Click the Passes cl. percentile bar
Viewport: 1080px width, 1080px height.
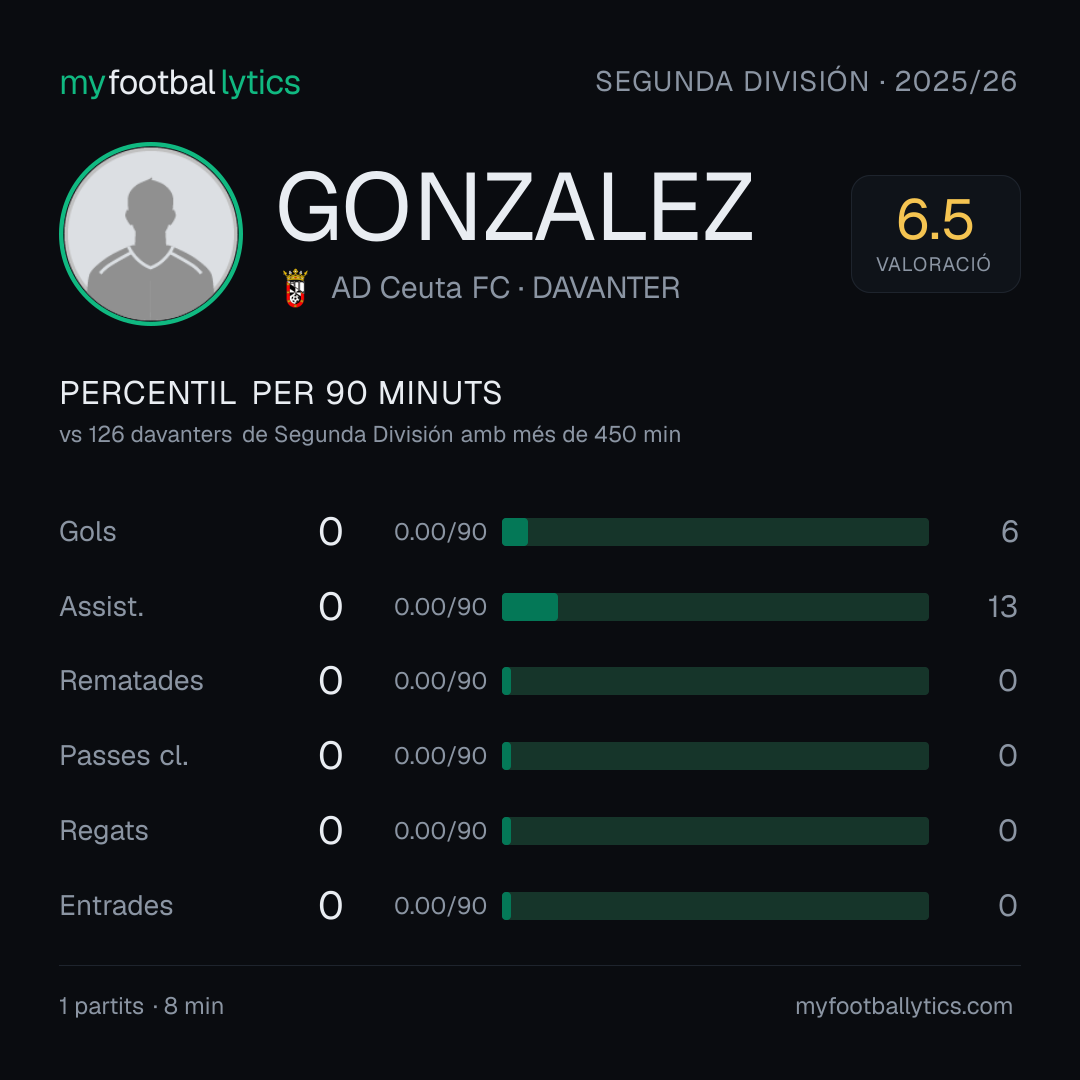click(x=715, y=756)
